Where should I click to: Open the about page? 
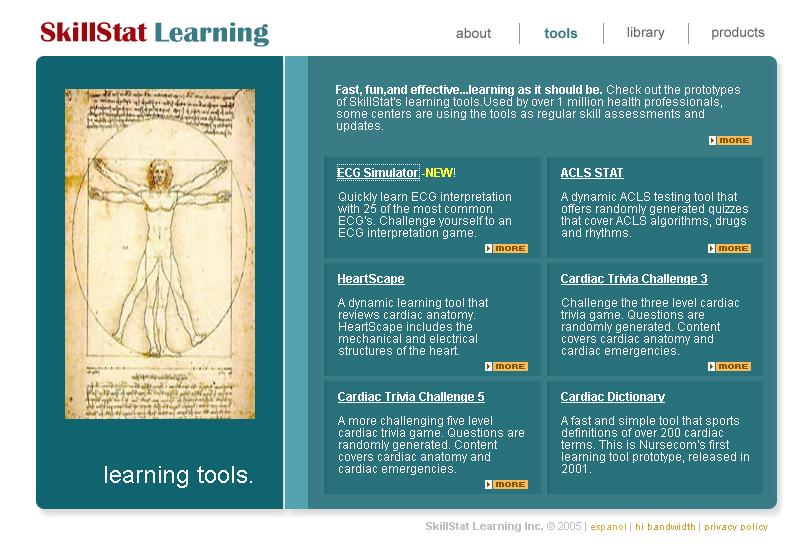pos(473,33)
